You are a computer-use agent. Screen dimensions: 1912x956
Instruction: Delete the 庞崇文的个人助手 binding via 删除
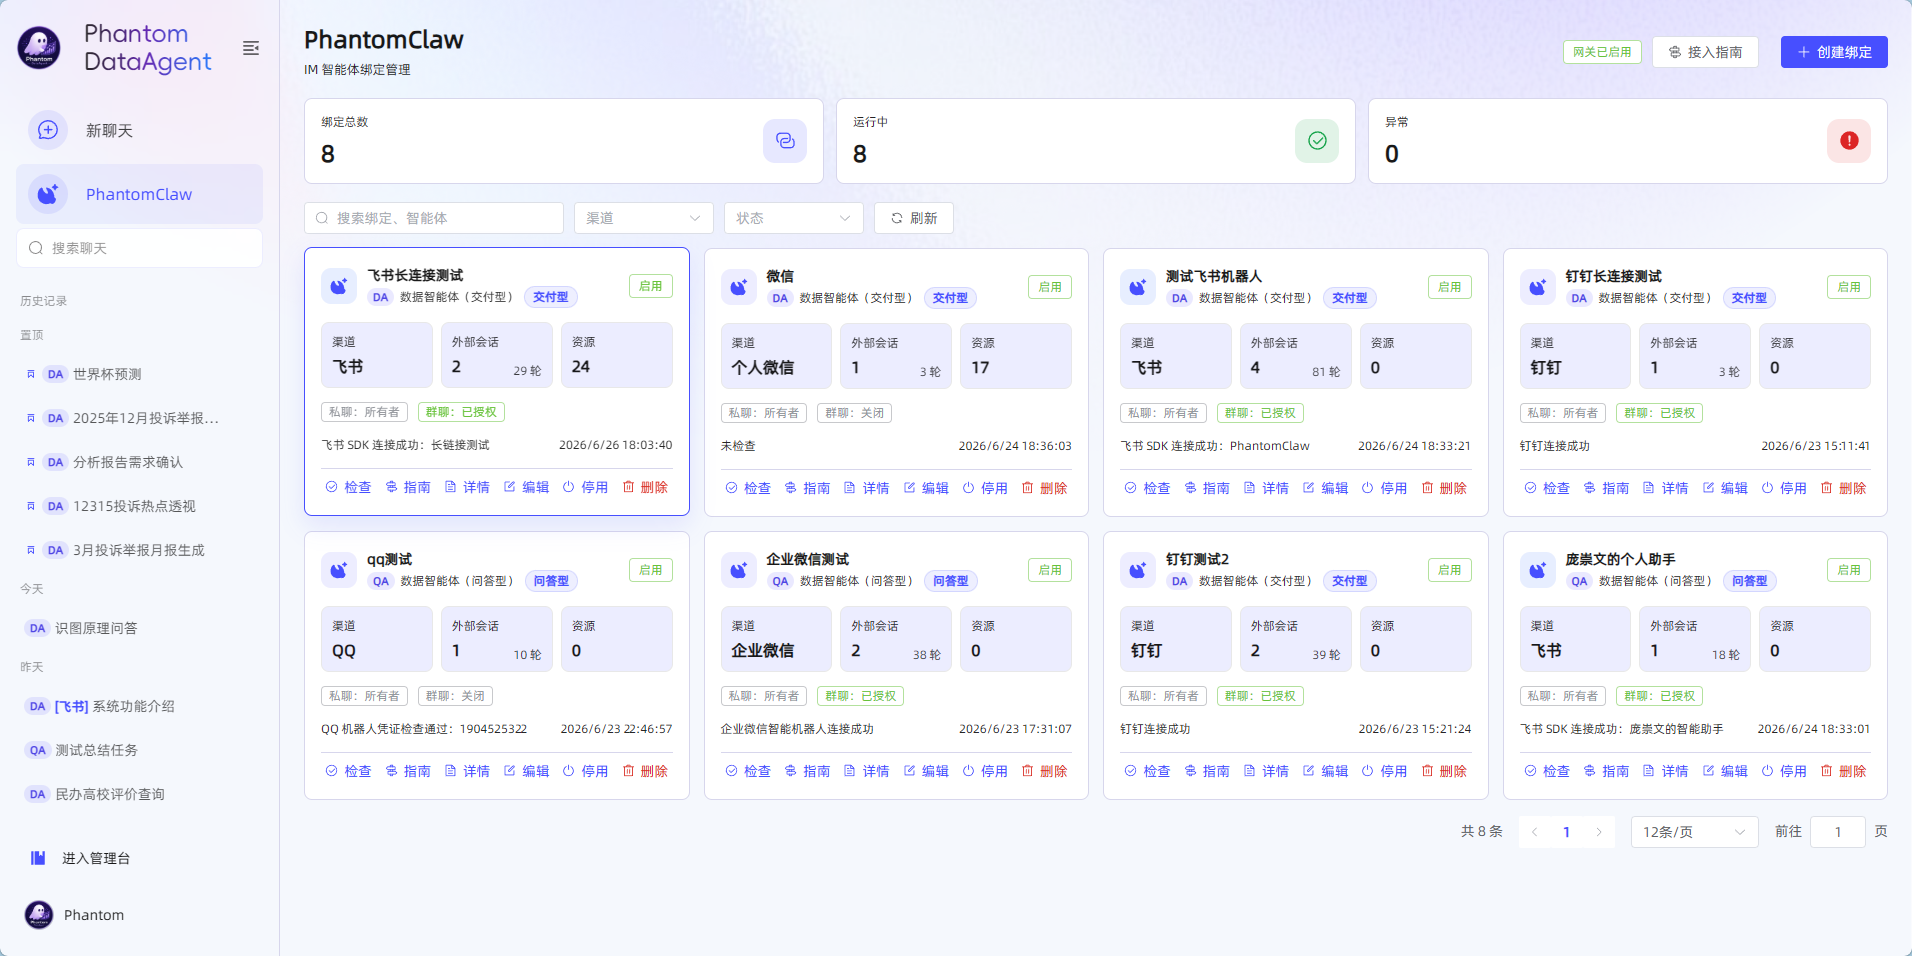1844,771
